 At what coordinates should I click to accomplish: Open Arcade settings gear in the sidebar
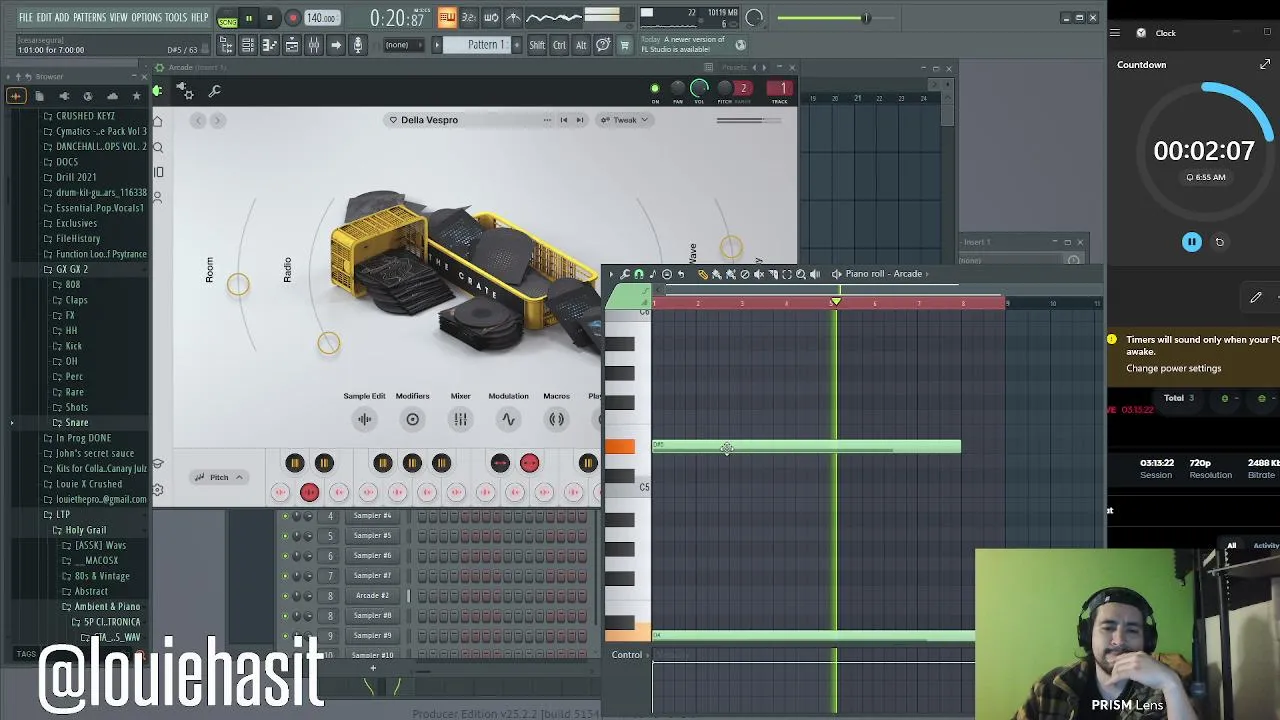158,489
